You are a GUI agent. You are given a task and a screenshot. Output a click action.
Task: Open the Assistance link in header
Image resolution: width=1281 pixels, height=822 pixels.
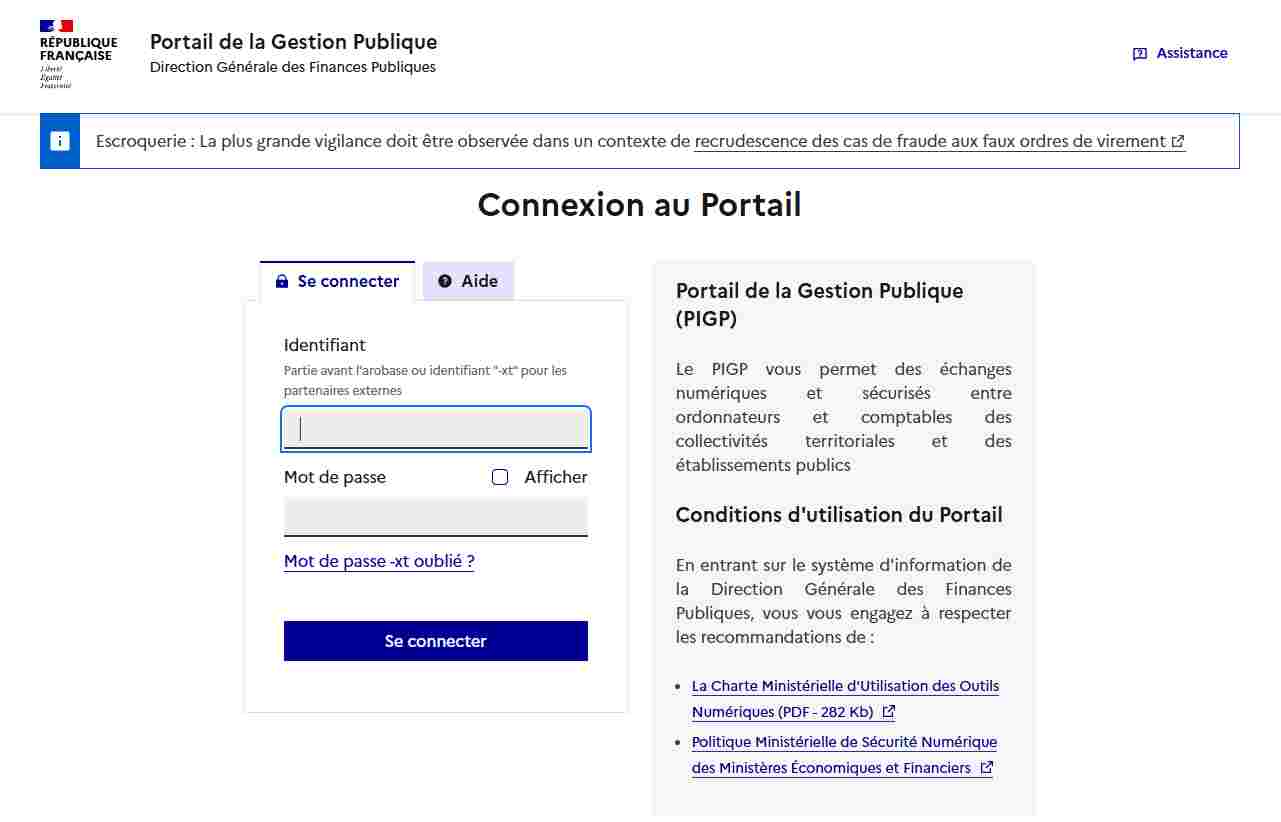[x=1180, y=54]
